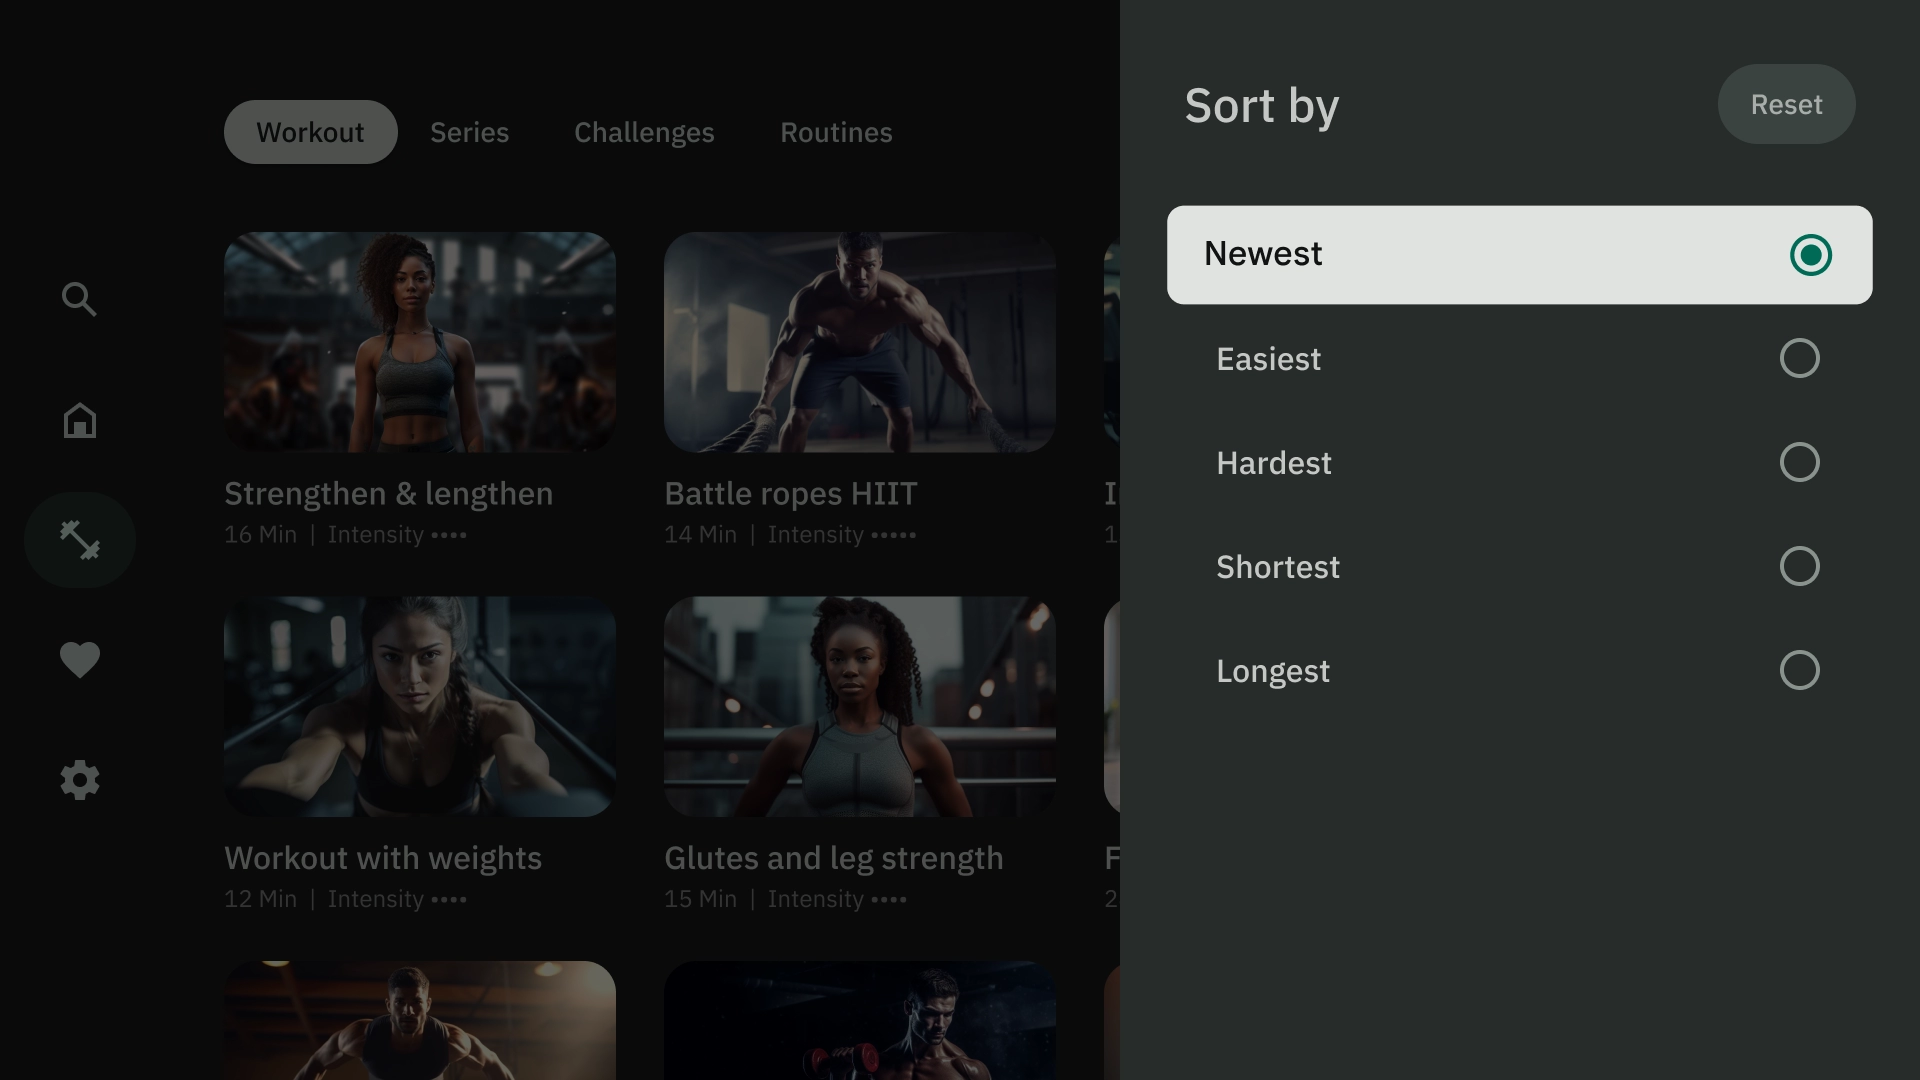
Task: Click the favorites heart icon in sidebar
Action: pos(79,659)
